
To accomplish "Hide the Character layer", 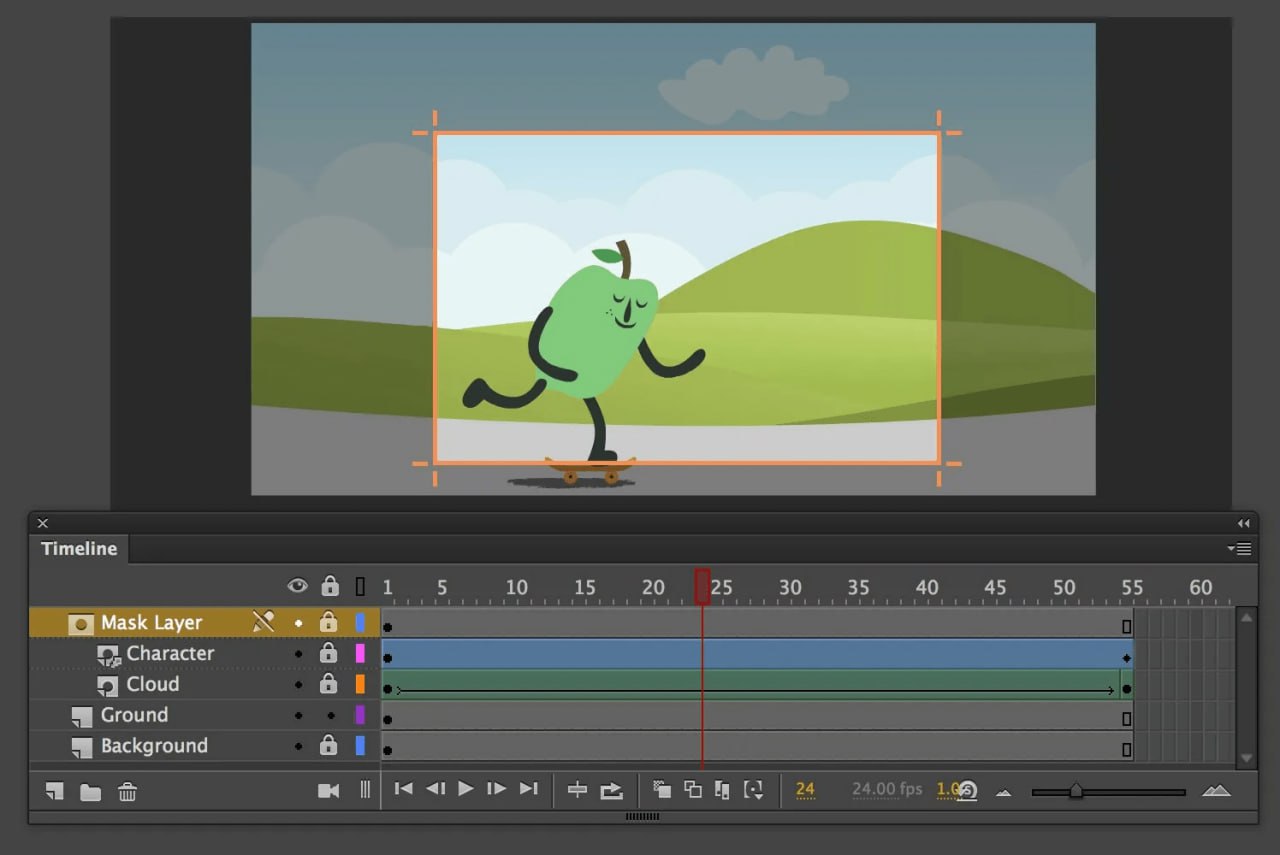I will pos(297,653).
